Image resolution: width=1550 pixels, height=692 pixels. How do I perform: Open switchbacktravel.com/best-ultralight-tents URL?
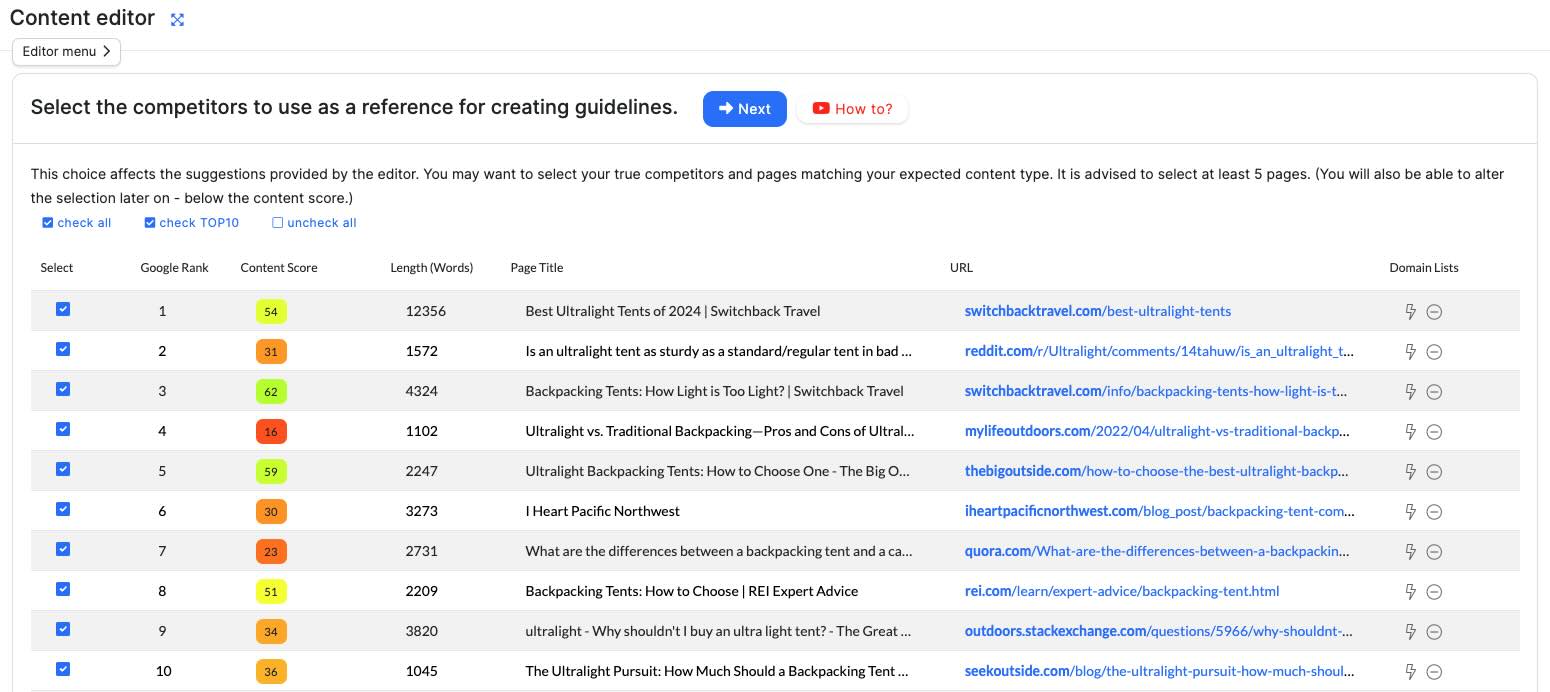1098,311
